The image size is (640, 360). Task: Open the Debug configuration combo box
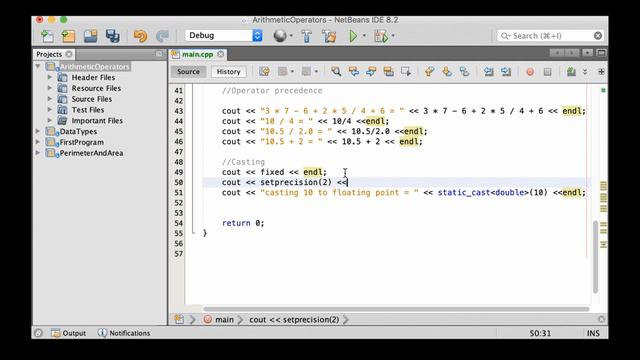click(224, 36)
